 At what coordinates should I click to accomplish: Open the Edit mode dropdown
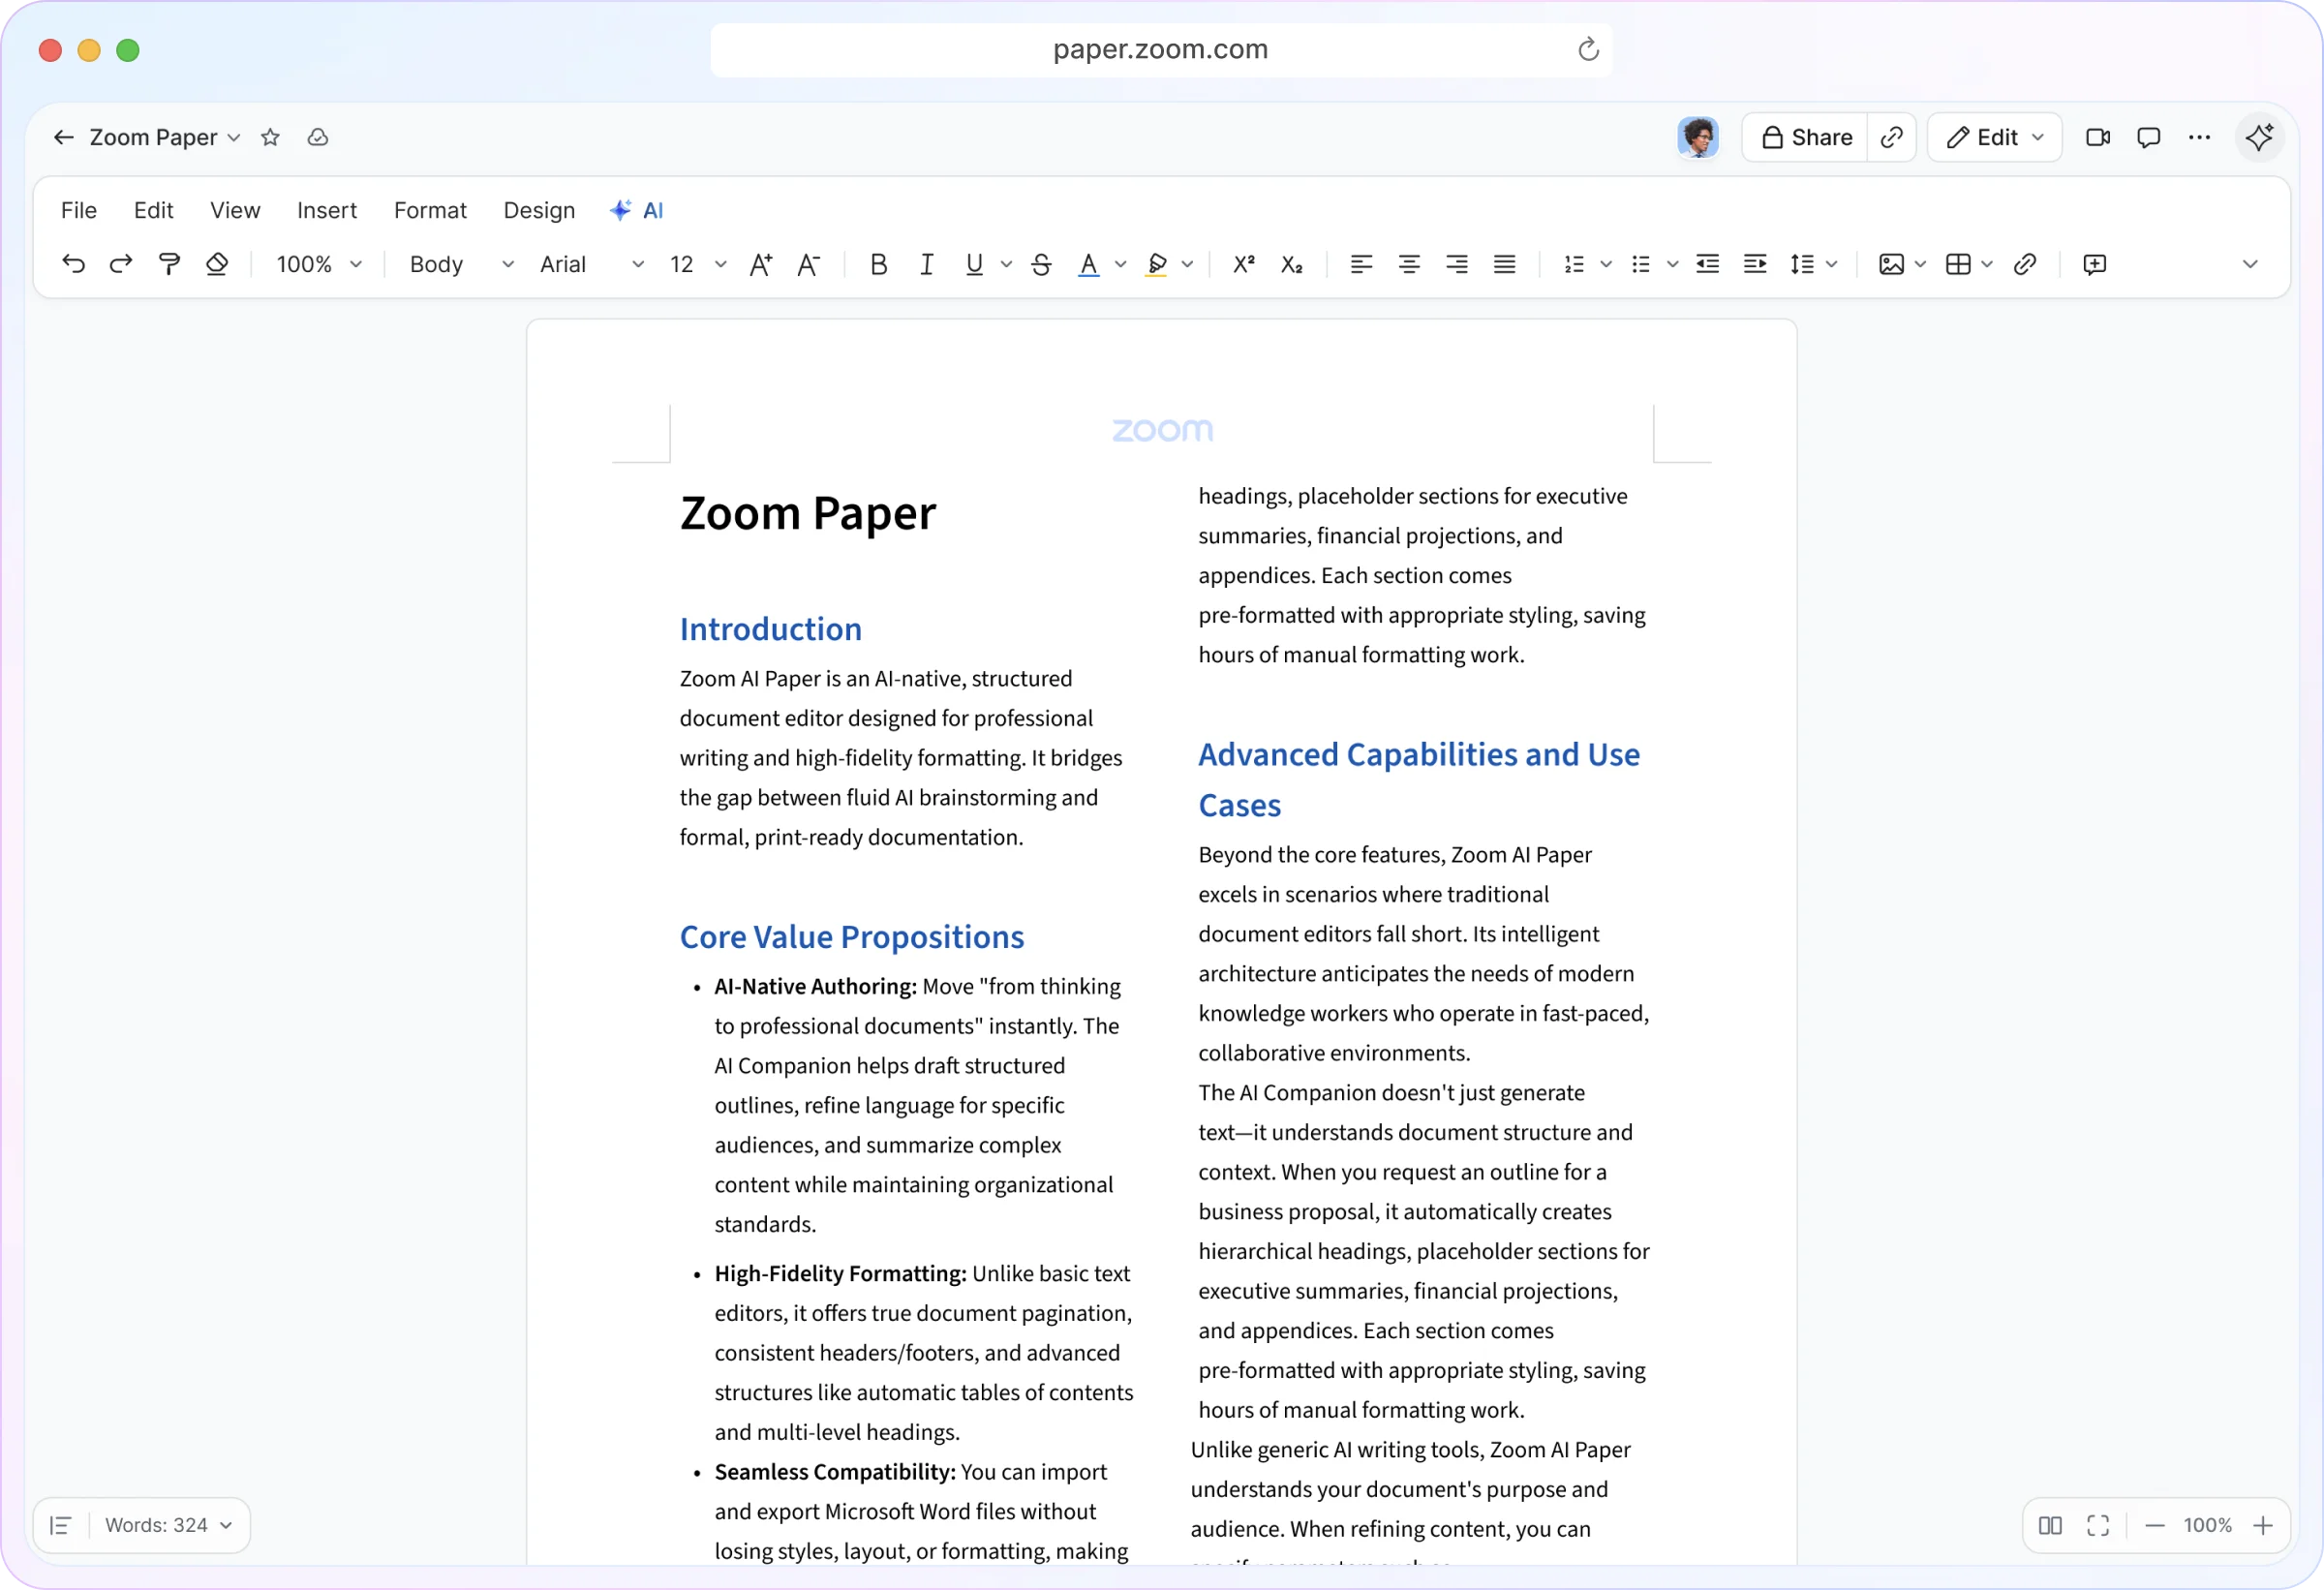pos(1995,137)
